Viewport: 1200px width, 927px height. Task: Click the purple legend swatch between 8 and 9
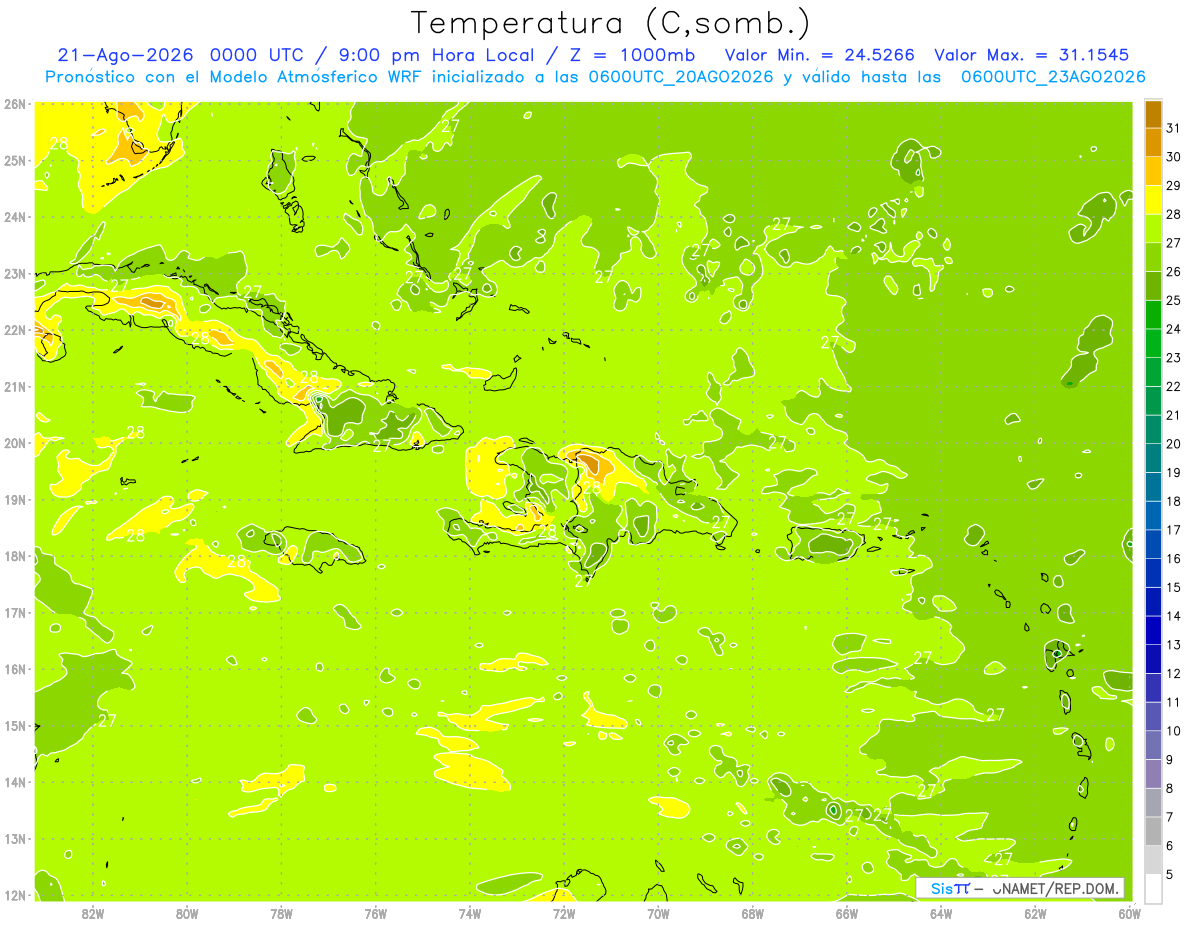pos(1153,774)
